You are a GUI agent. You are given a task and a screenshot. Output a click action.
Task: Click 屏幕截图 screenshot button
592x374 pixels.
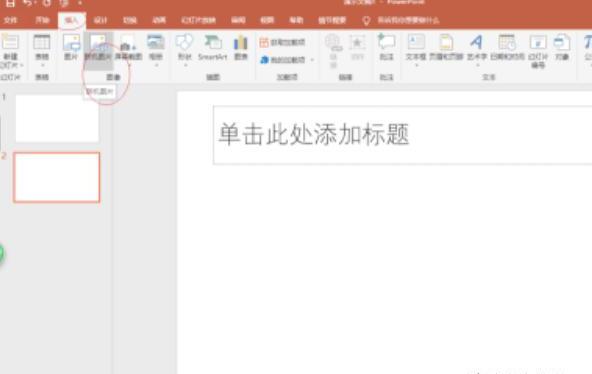click(x=128, y=48)
